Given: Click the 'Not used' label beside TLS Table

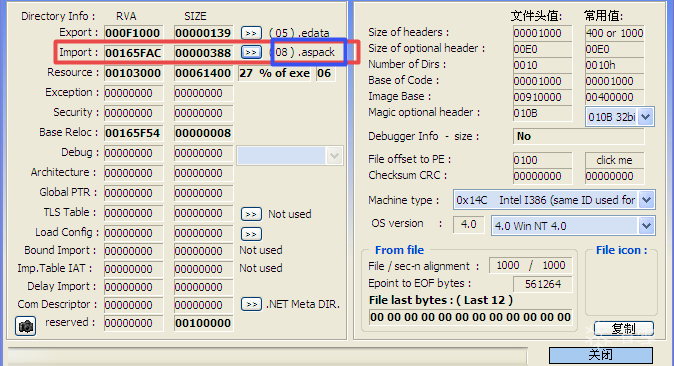Looking at the screenshot, I should point(290,214).
